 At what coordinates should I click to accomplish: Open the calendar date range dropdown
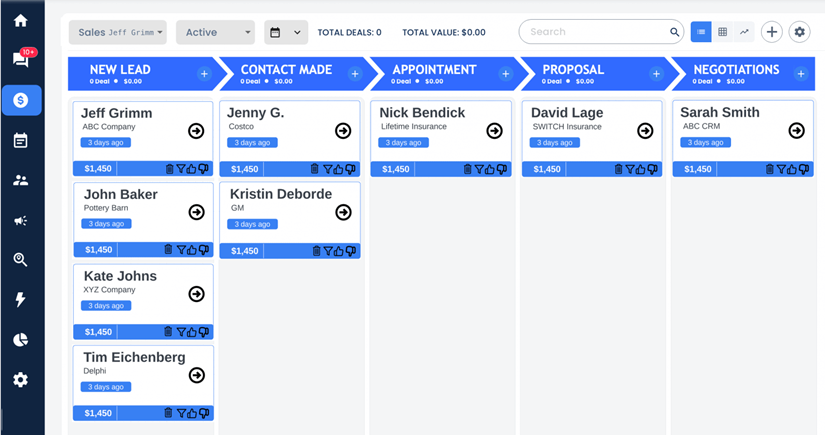pyautogui.click(x=285, y=32)
